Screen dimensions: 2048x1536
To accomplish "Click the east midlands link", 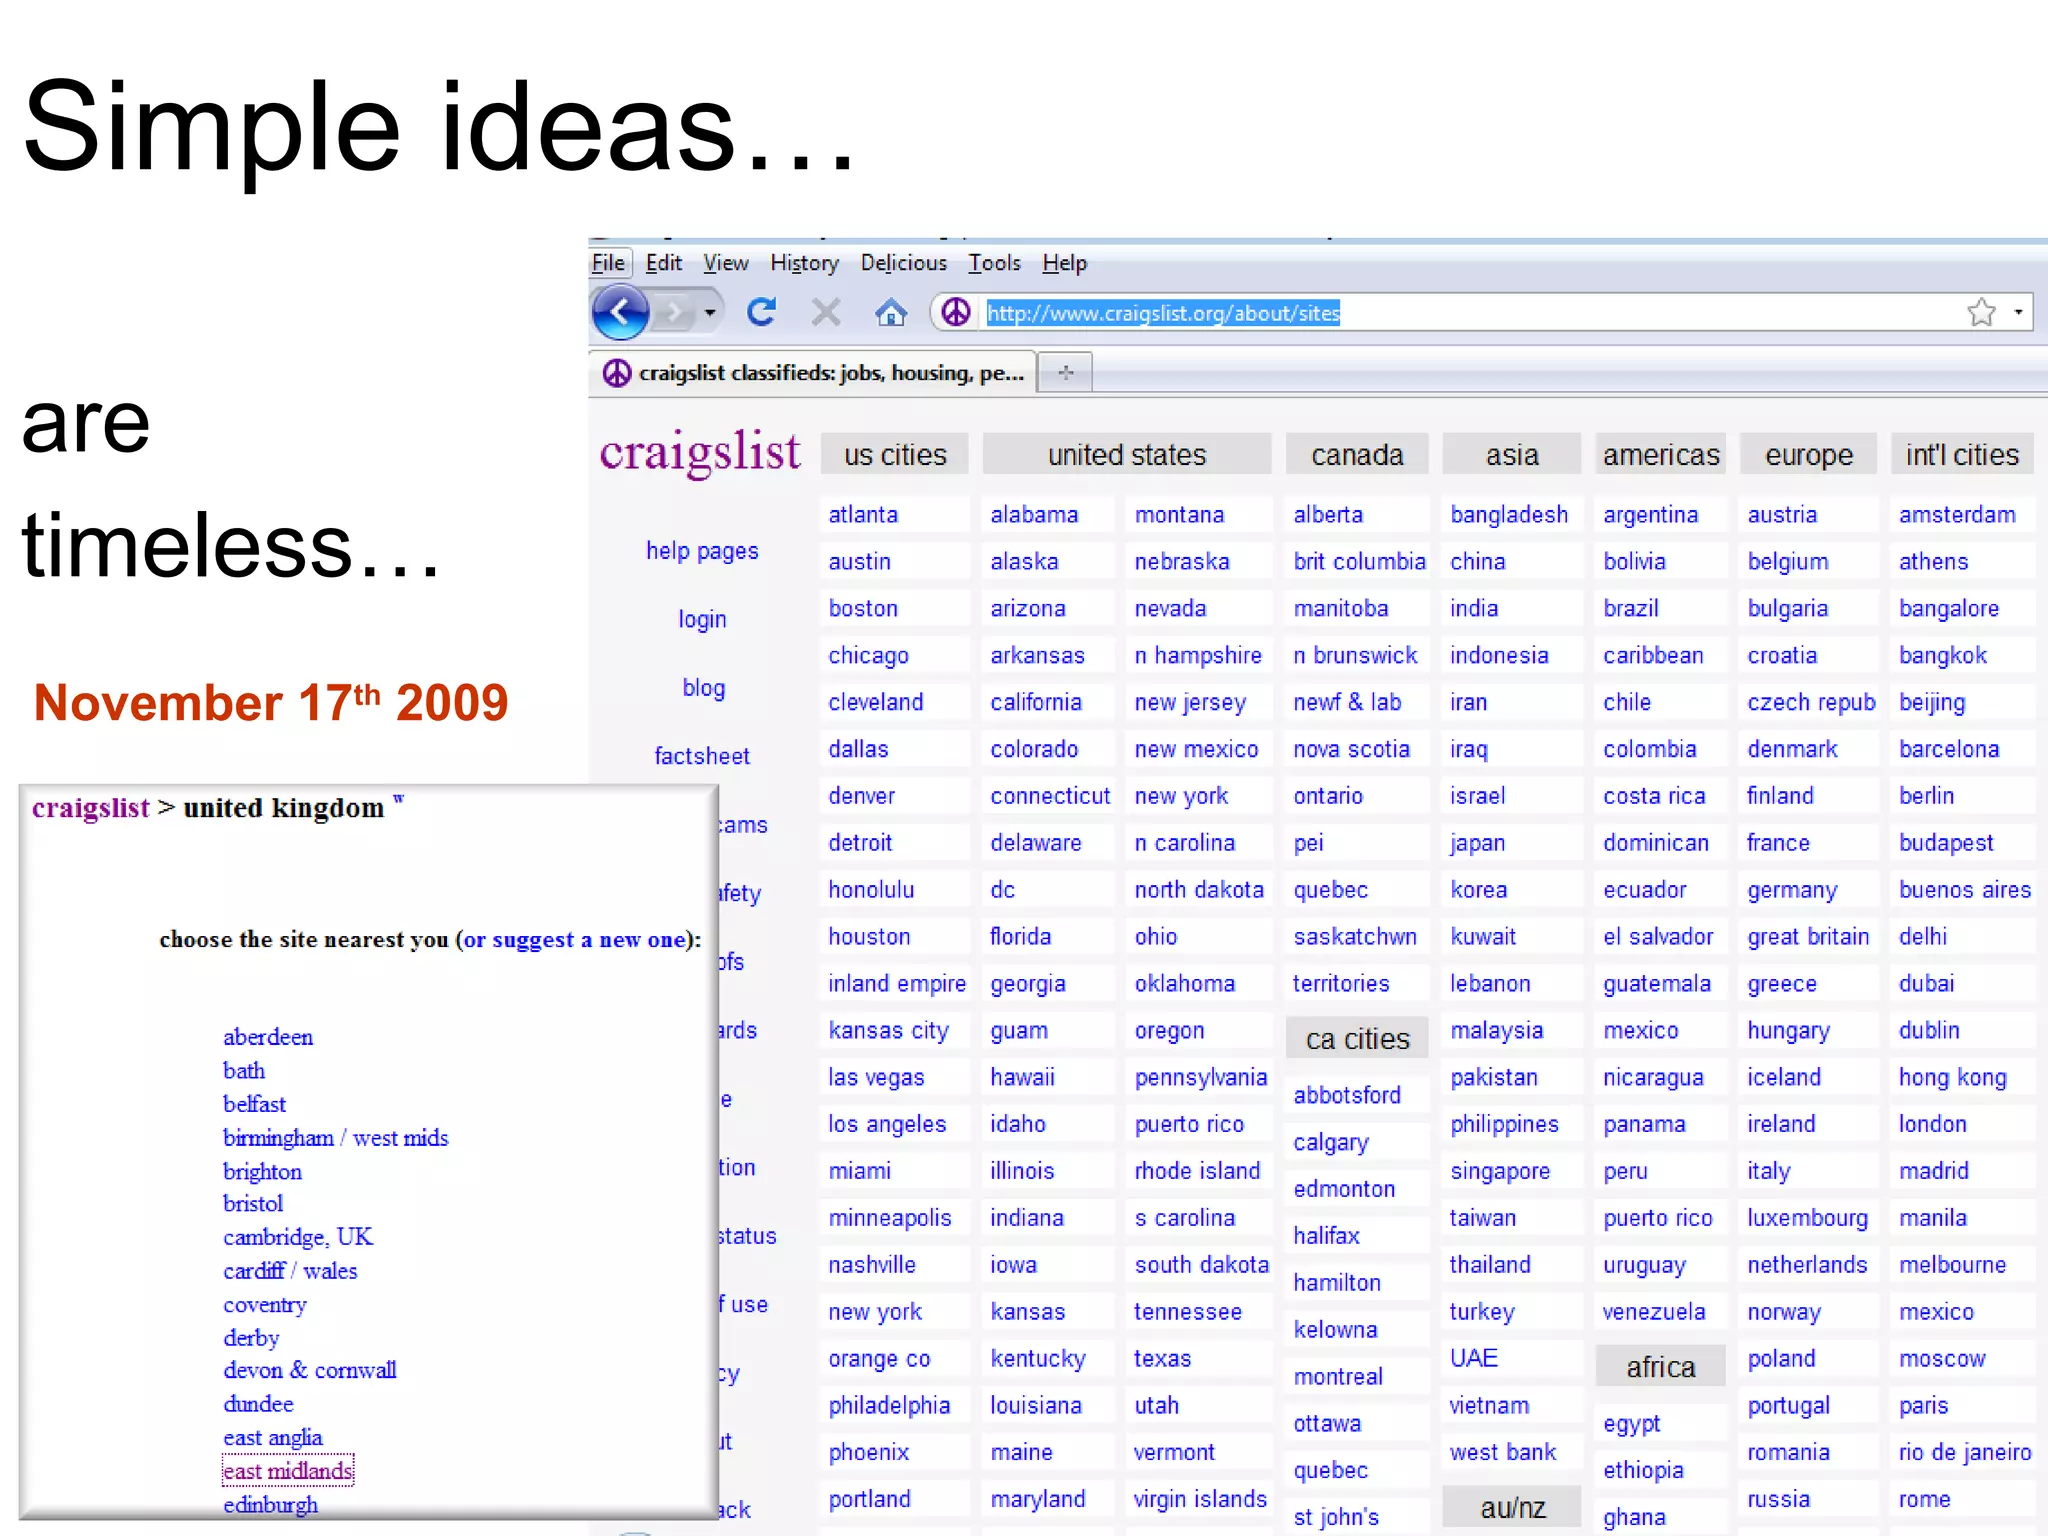I will pos(288,1471).
